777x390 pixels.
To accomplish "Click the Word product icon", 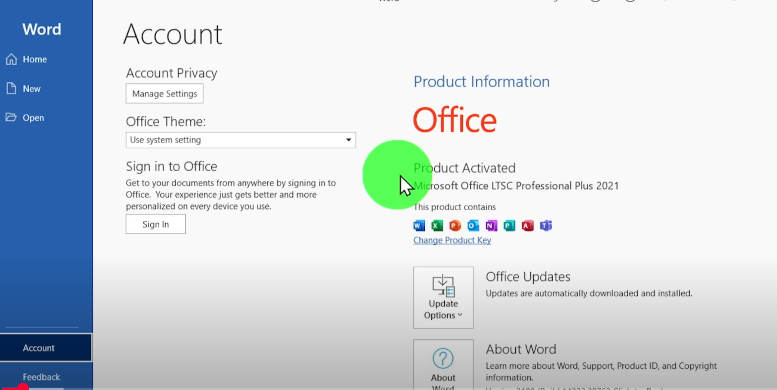I will tap(419, 225).
